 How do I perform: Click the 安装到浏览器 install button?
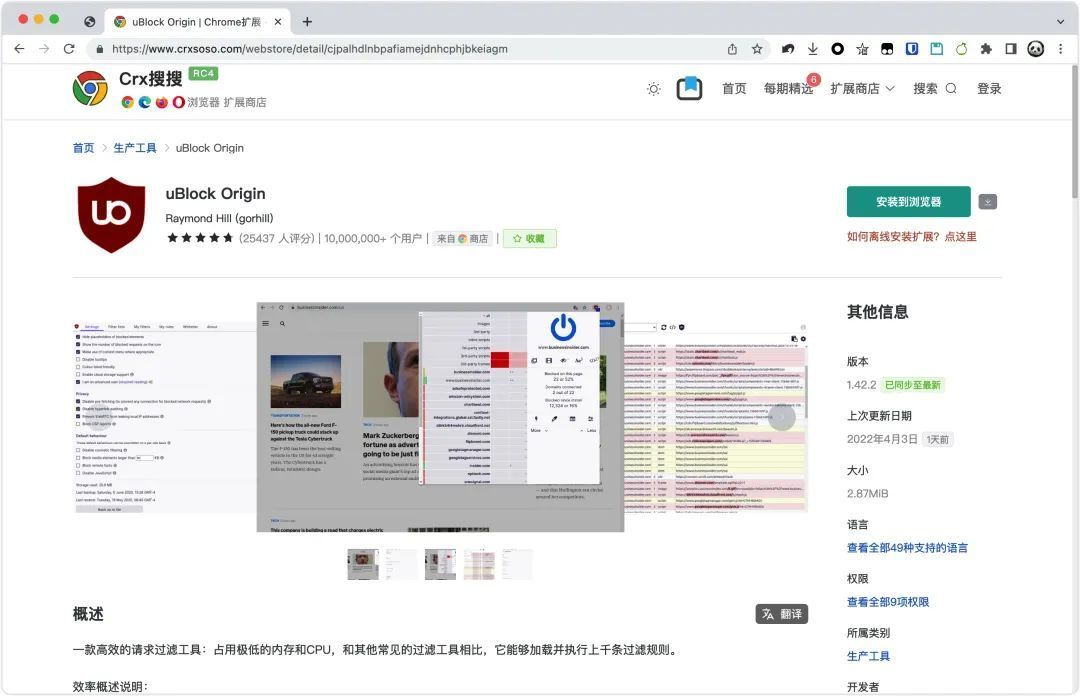click(x=908, y=202)
